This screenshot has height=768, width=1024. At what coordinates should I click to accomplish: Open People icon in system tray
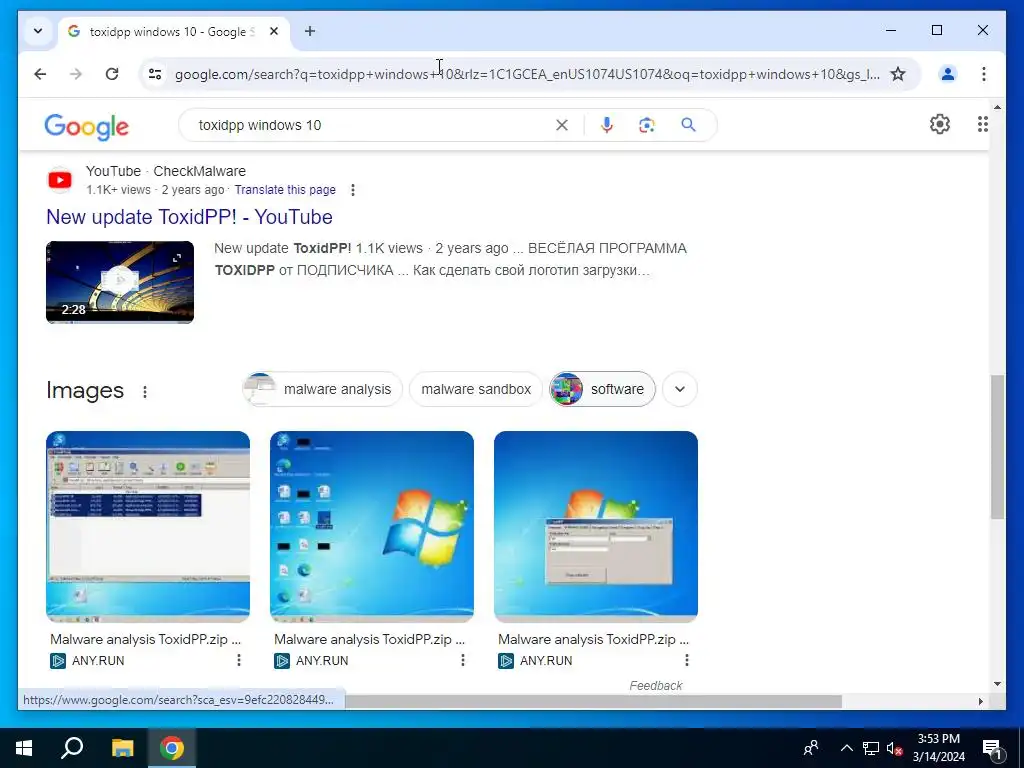pos(811,748)
